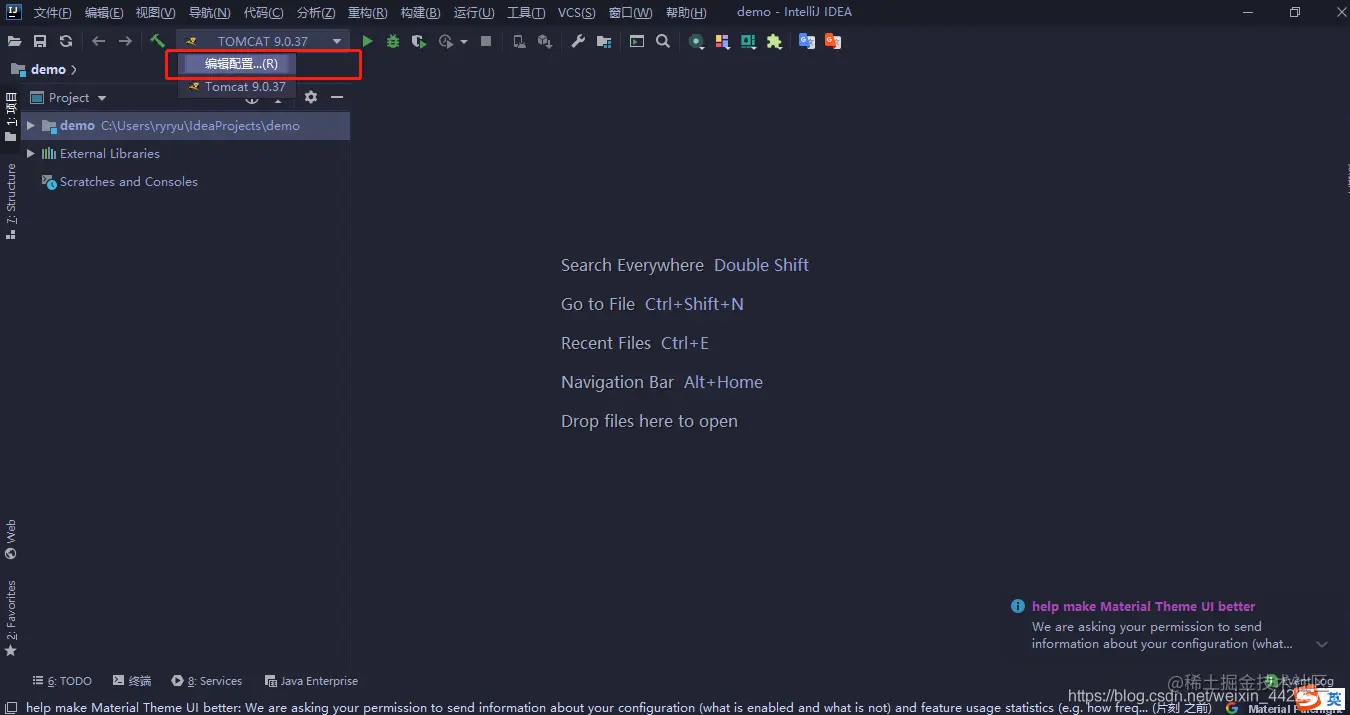Open the 代码(C) menu
Image resolution: width=1350 pixels, height=715 pixels.
(263, 13)
